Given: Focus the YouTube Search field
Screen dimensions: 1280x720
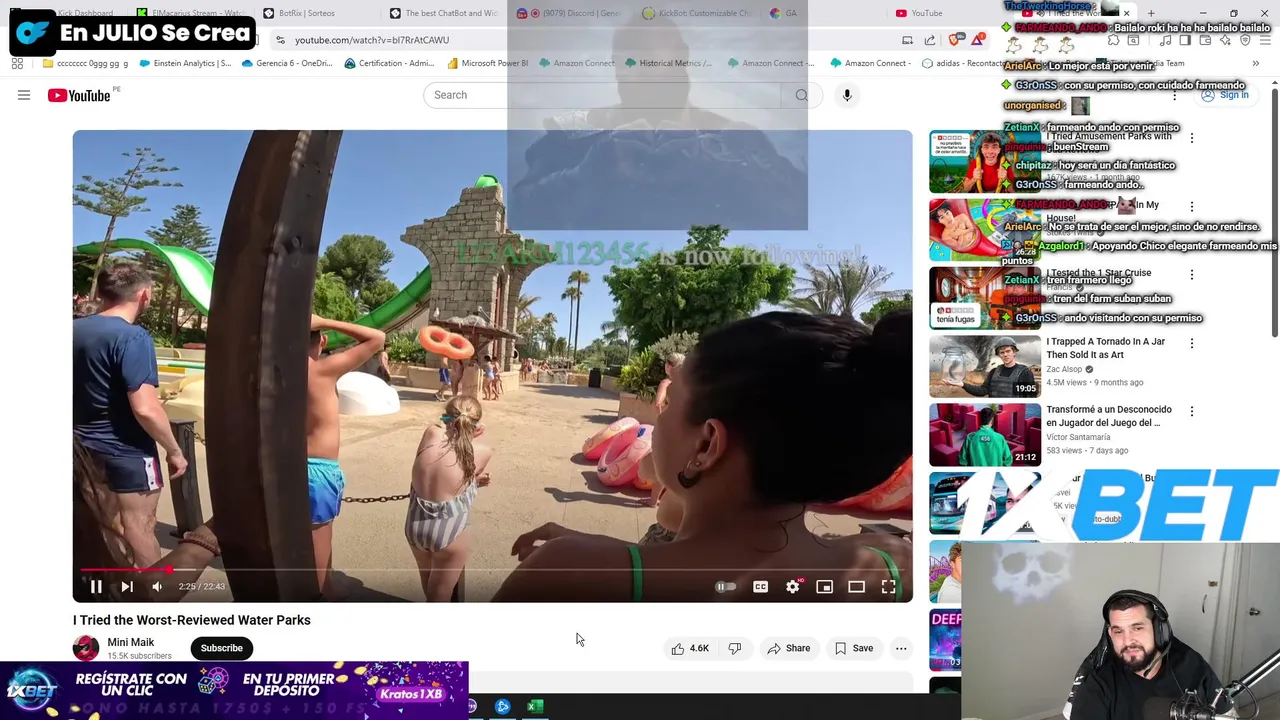Looking at the screenshot, I should pyautogui.click(x=604, y=95).
